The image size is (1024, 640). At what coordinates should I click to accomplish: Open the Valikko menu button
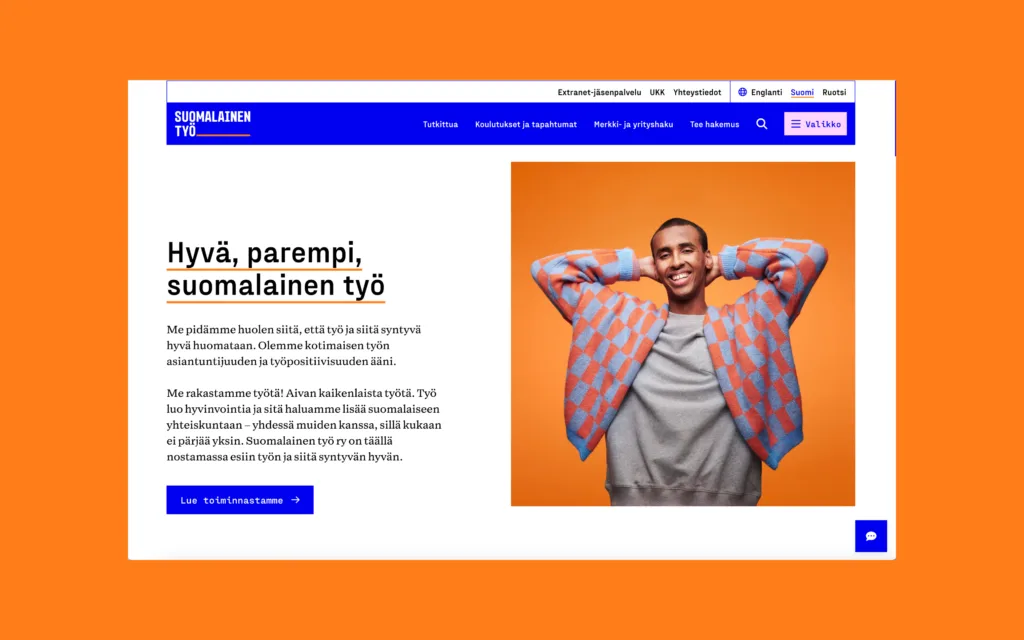click(x=815, y=124)
